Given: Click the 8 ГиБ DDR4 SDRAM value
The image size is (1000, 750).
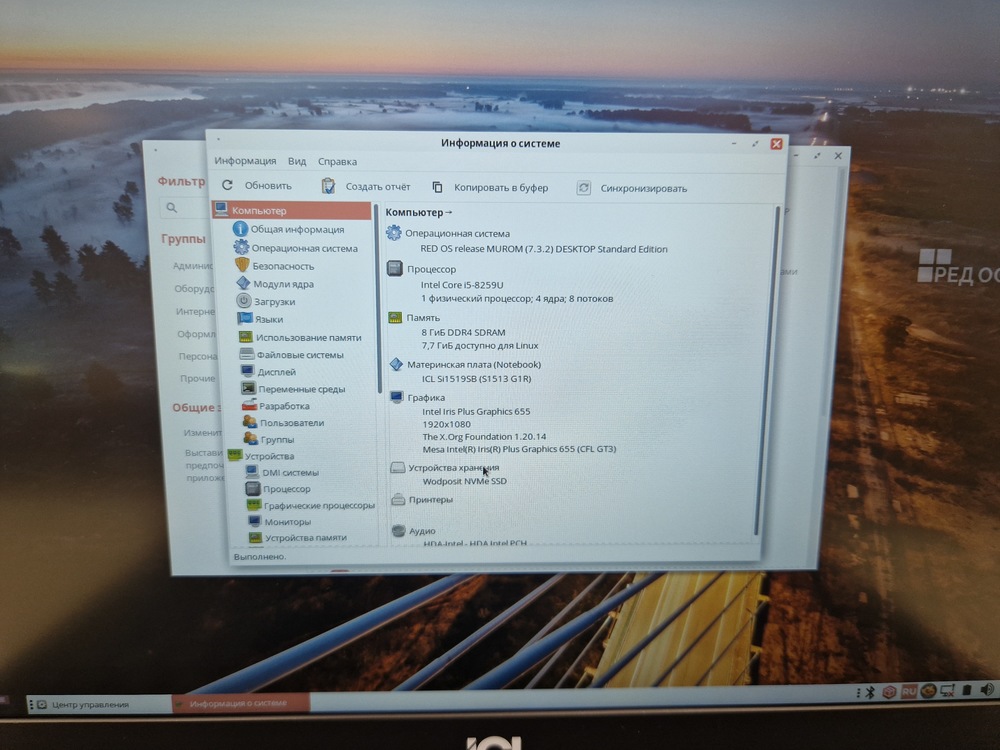Looking at the screenshot, I should click(x=463, y=332).
